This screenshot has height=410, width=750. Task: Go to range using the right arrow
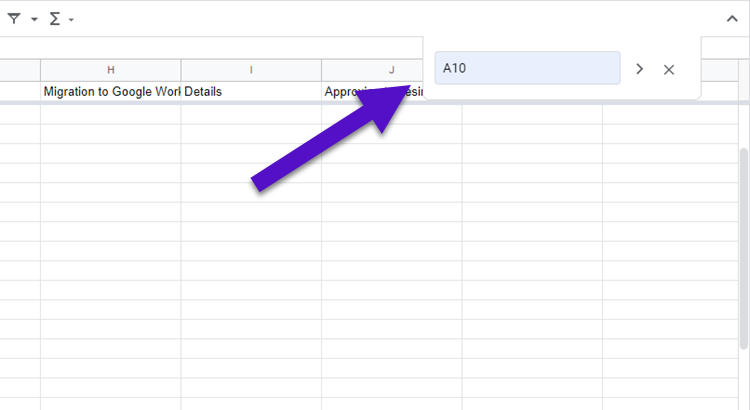[x=640, y=69]
